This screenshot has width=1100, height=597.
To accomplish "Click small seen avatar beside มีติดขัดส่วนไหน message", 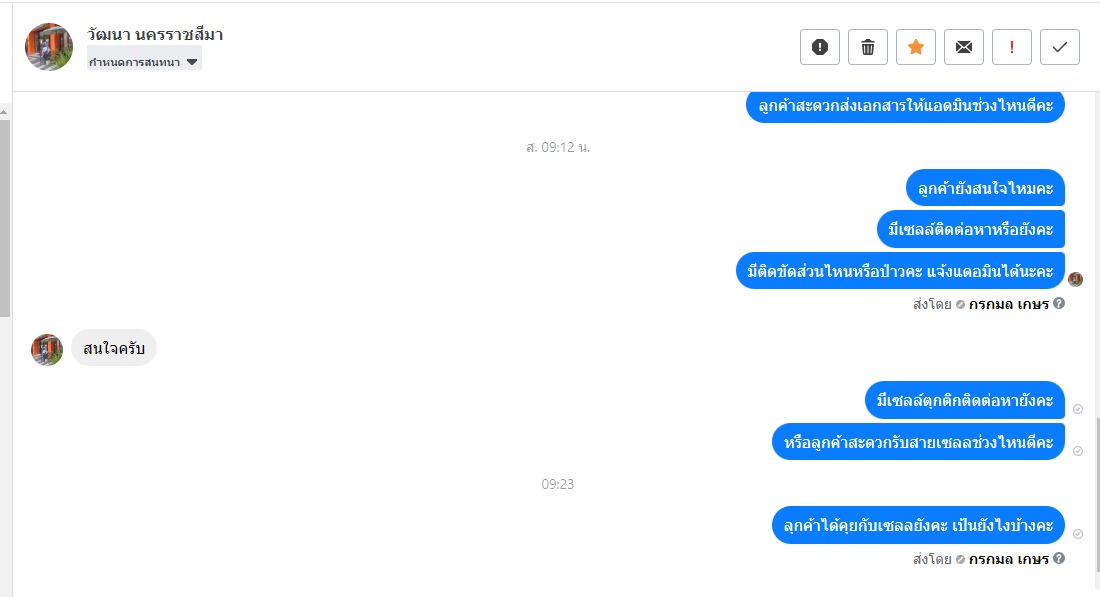I will [1075, 279].
